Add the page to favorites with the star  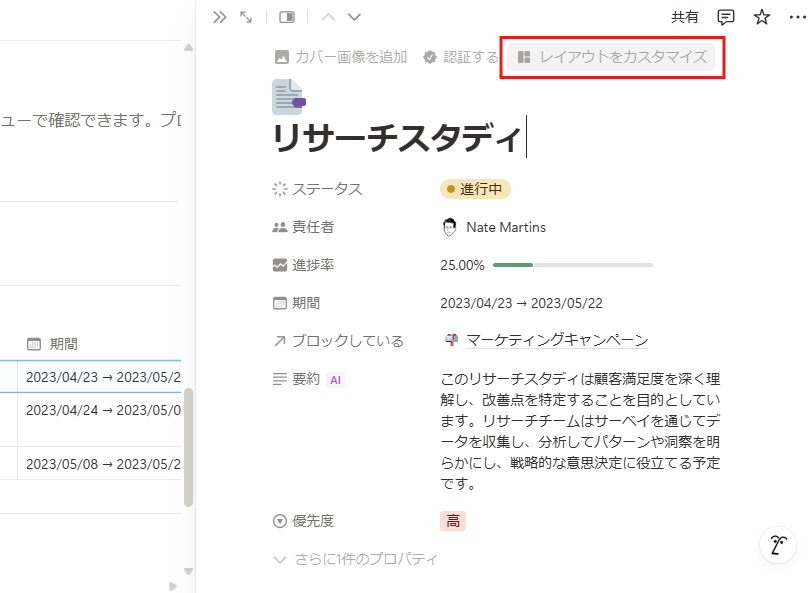[x=761, y=17]
